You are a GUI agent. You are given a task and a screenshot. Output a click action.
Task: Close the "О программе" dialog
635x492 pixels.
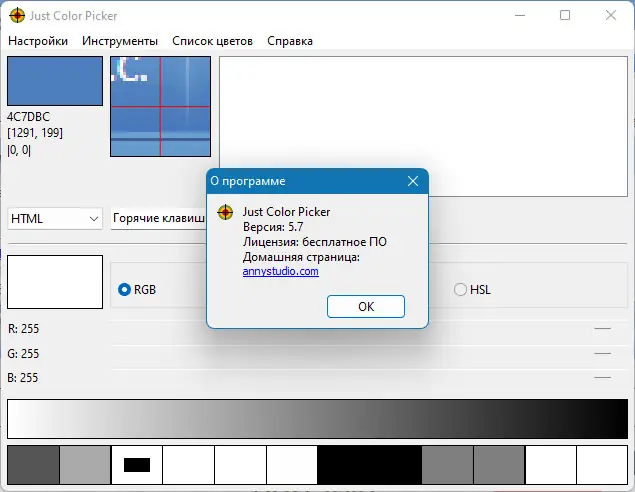(413, 181)
